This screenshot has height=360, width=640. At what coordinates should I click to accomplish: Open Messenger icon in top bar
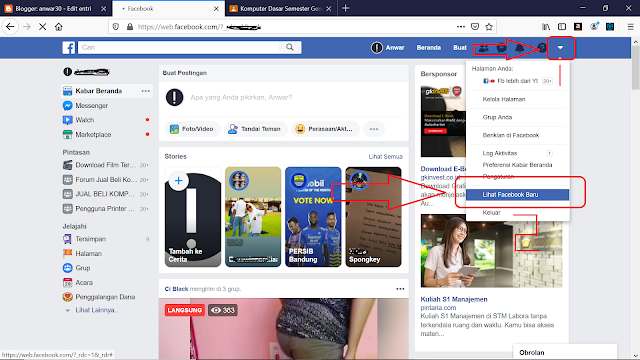click(x=501, y=48)
